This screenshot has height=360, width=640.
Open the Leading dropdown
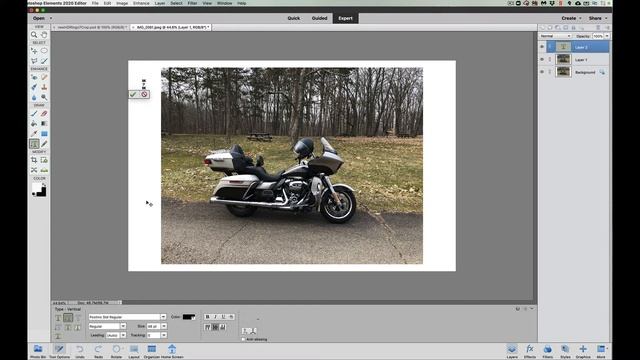point(123,335)
